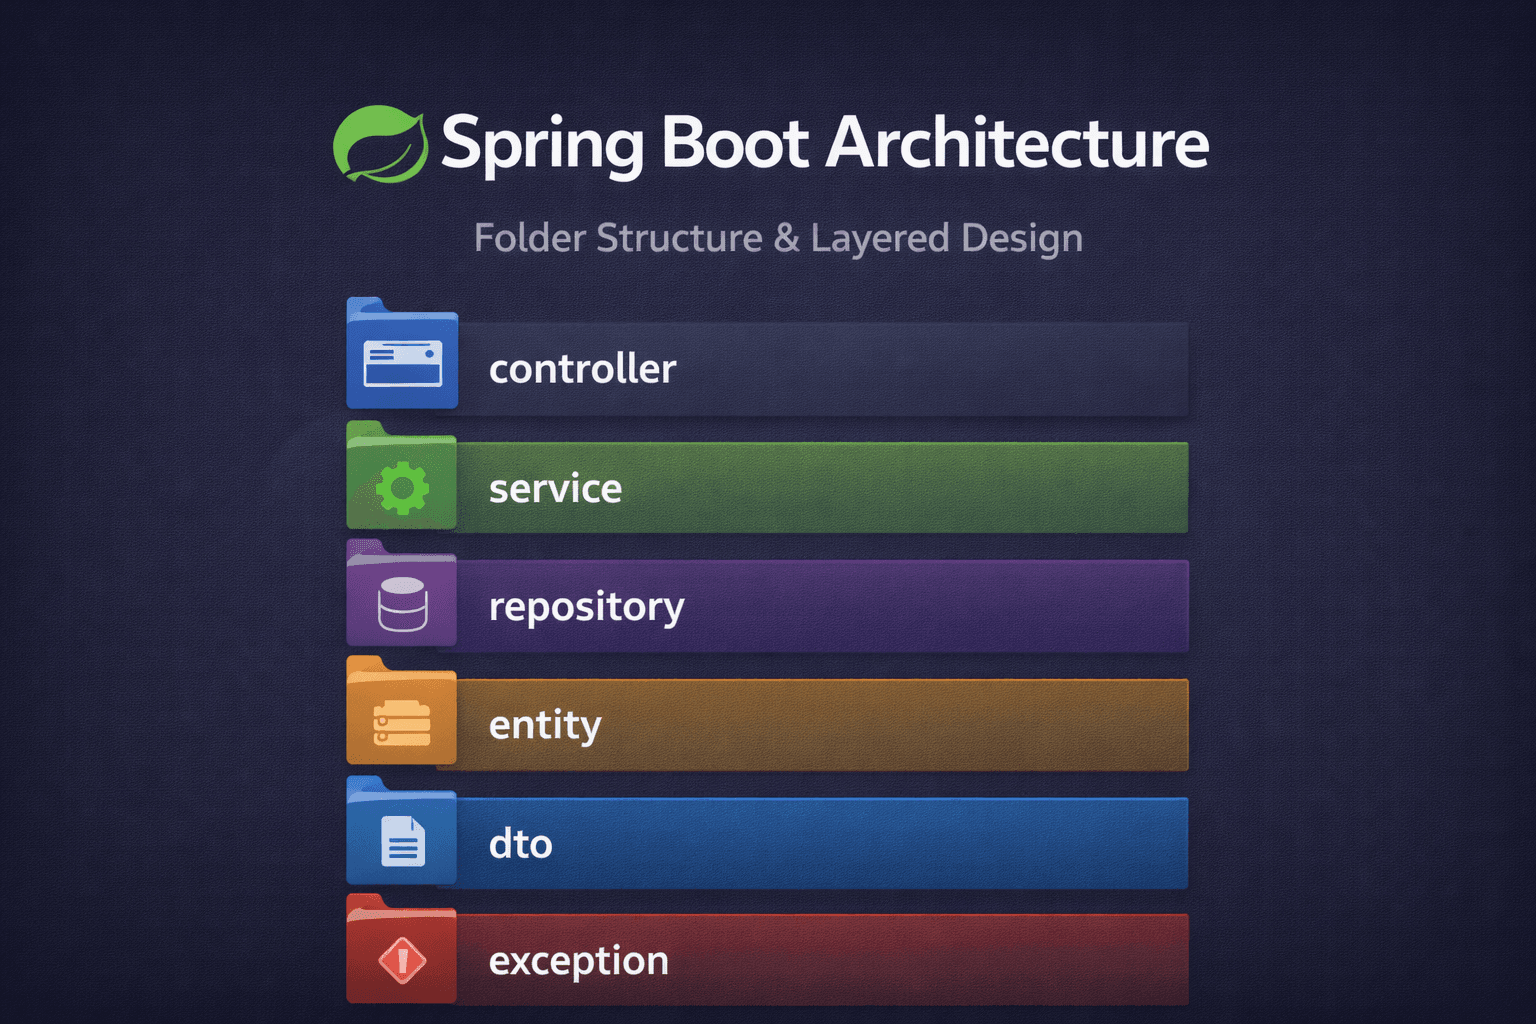Click the word Boot in the title
Screen dimensions: 1536x1024
[734, 142]
